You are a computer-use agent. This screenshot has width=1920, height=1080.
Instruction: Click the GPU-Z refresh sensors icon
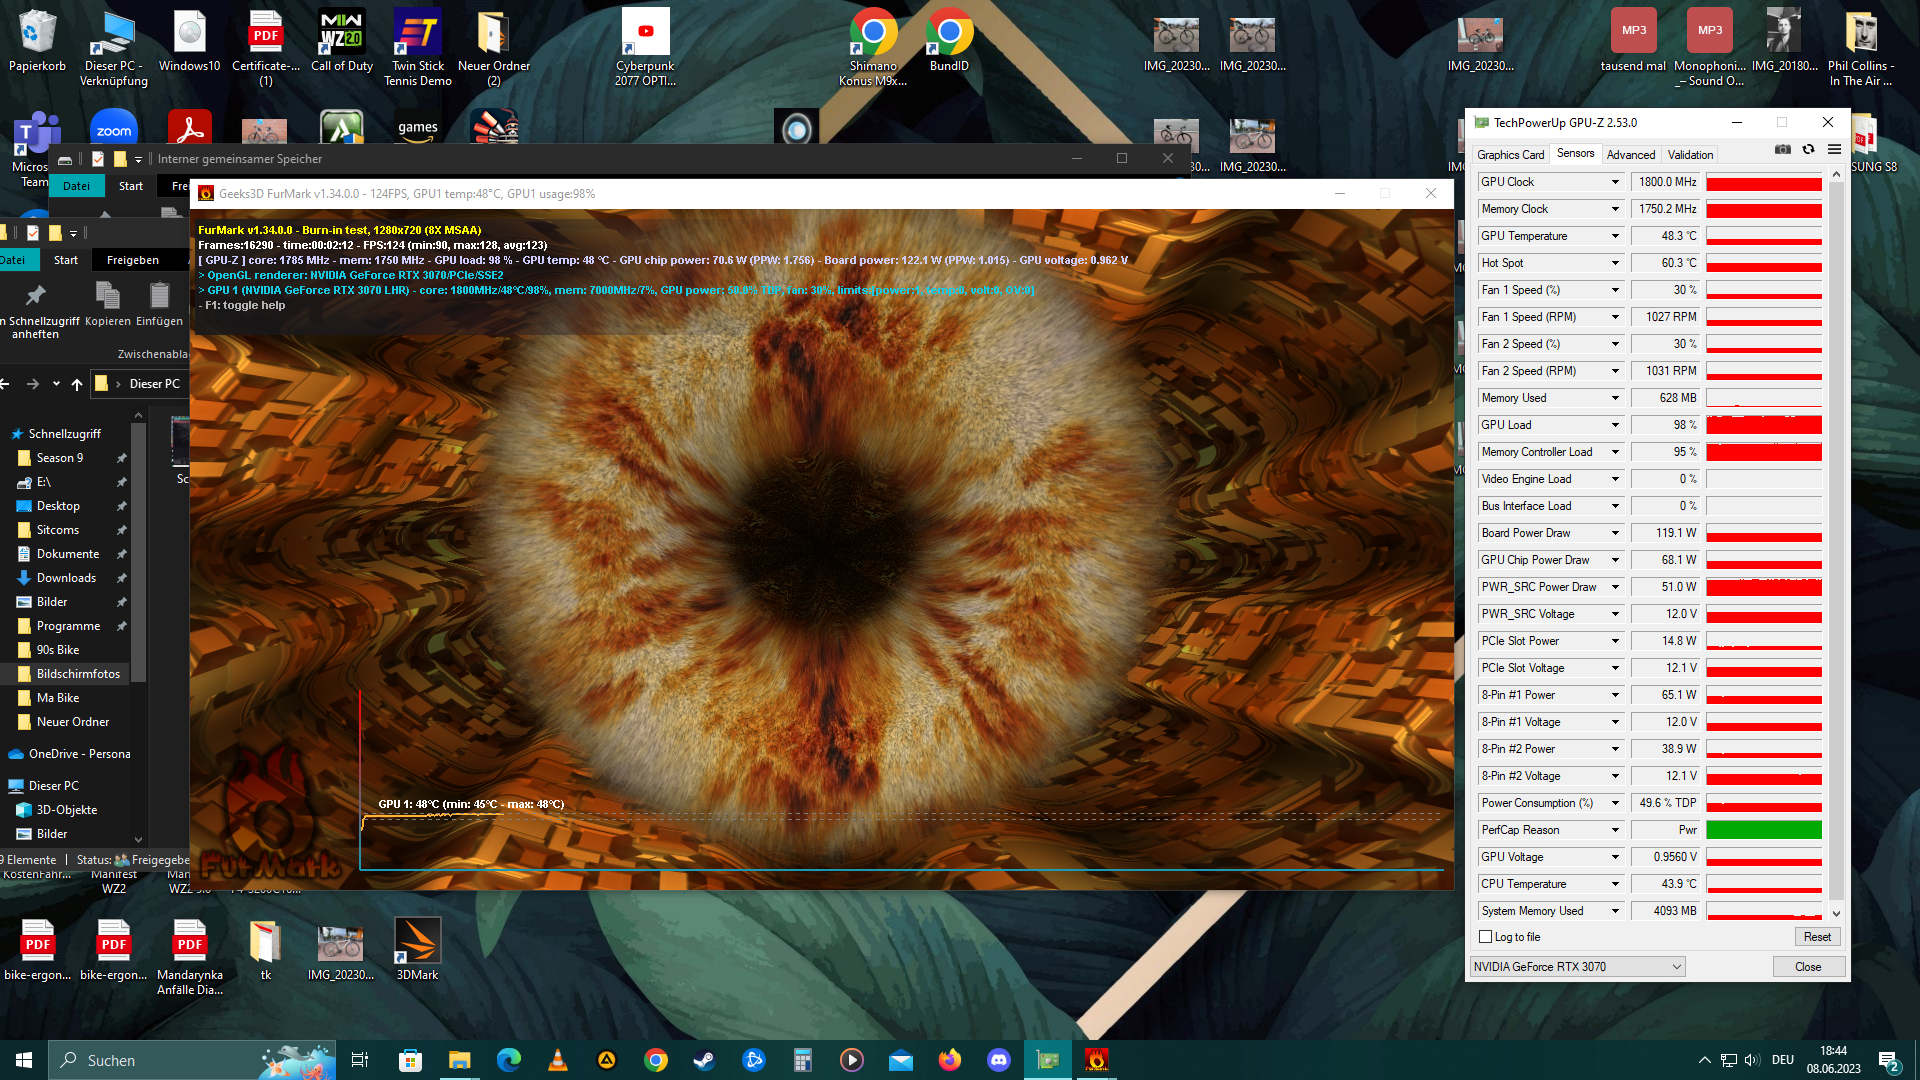click(1808, 150)
